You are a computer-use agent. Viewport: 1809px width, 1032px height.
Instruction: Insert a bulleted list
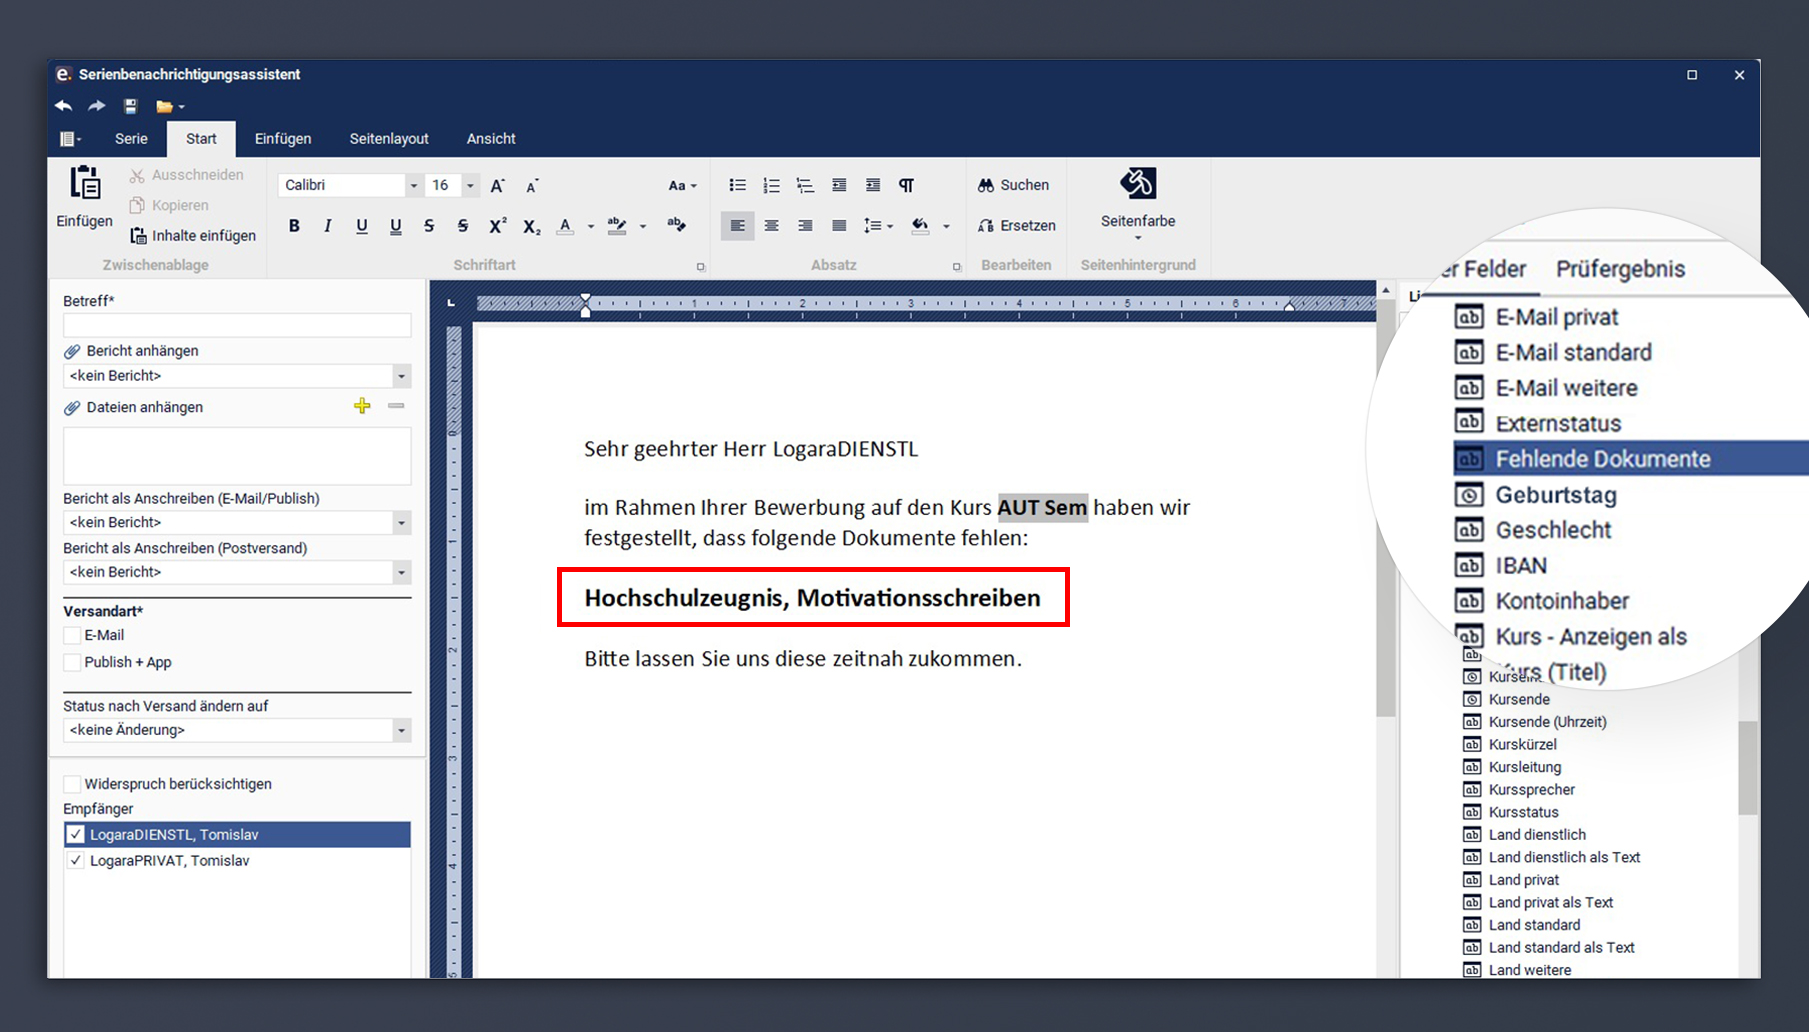coord(738,185)
